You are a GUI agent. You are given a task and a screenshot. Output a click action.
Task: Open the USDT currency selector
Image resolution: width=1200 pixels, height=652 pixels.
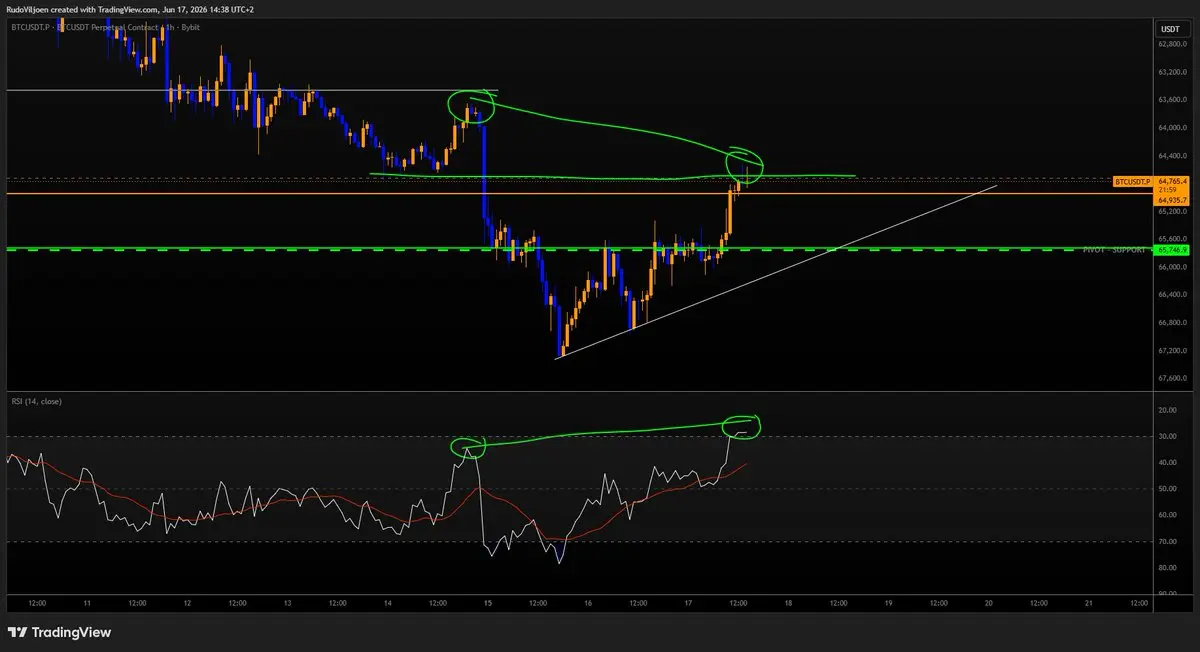[x=1169, y=28]
